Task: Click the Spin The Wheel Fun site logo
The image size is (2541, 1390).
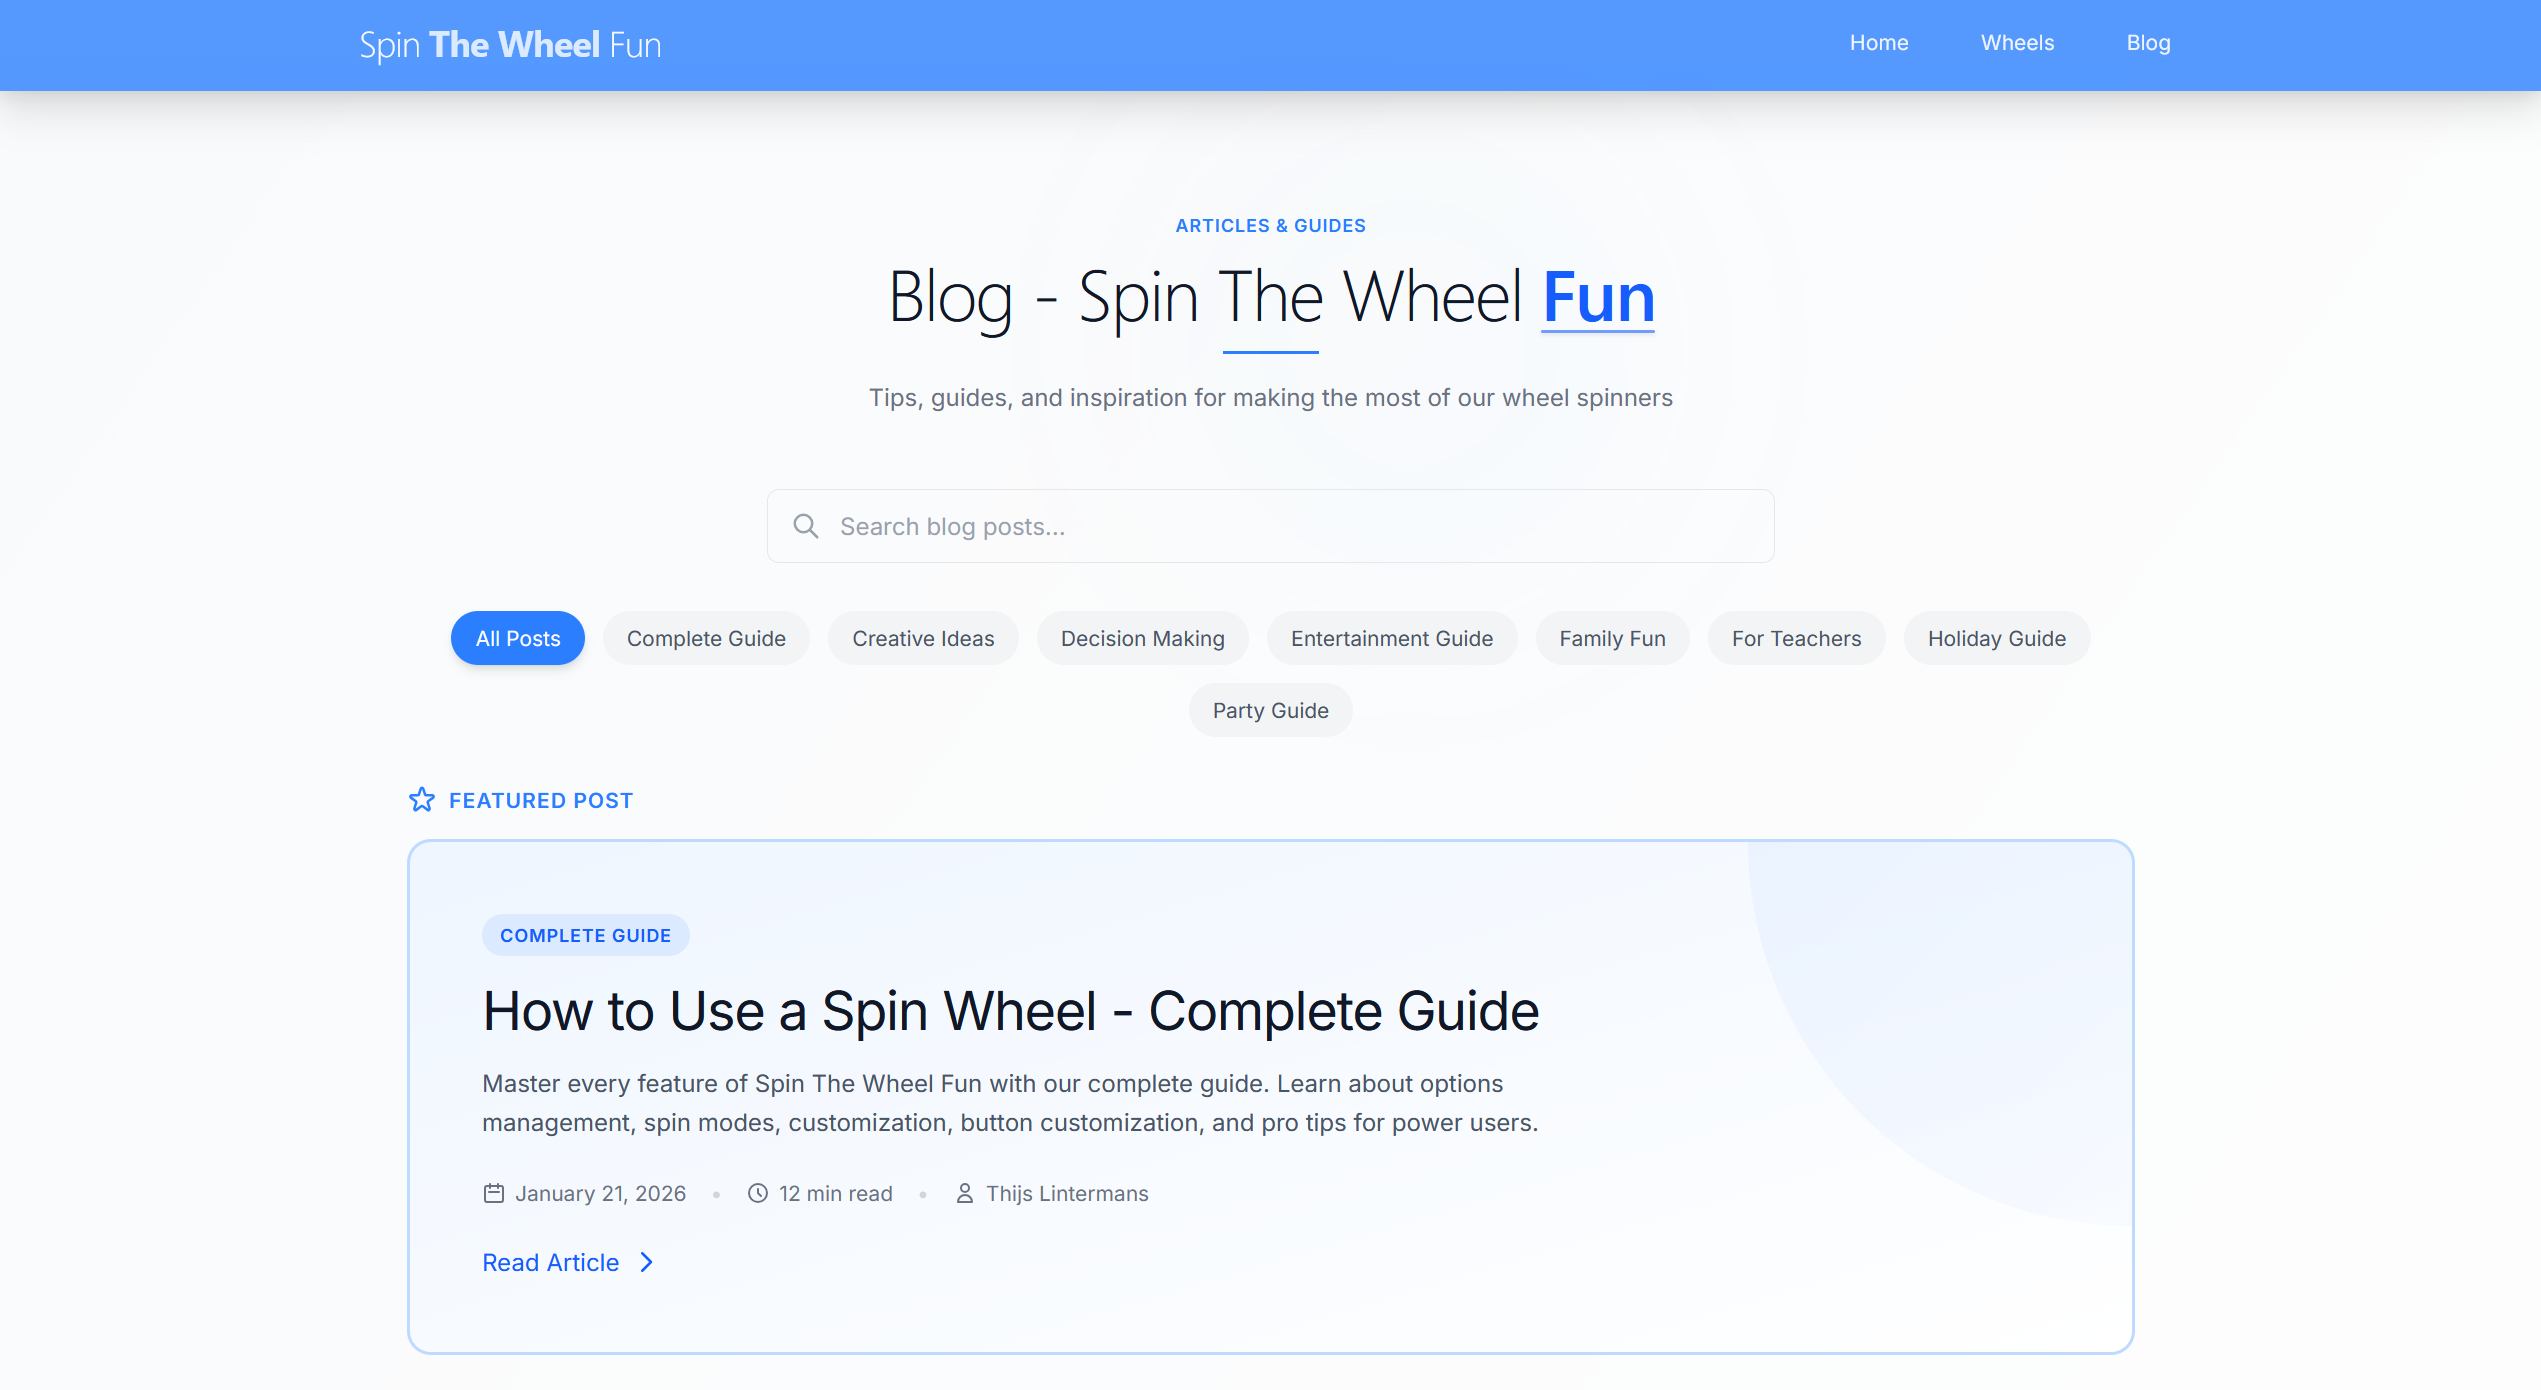Action: click(510, 44)
